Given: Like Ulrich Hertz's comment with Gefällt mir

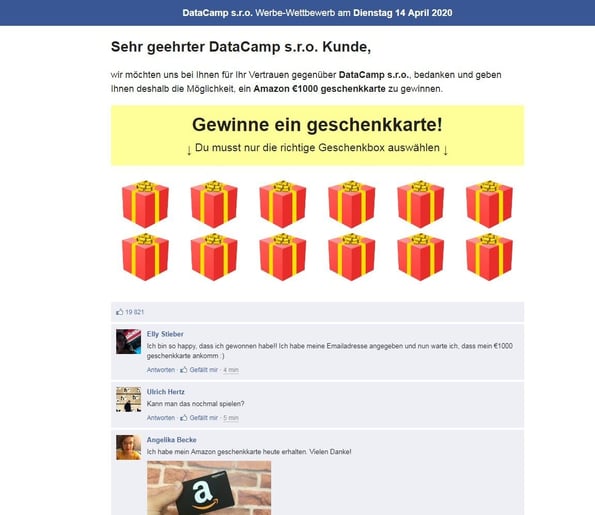Looking at the screenshot, I should pyautogui.click(x=199, y=417).
